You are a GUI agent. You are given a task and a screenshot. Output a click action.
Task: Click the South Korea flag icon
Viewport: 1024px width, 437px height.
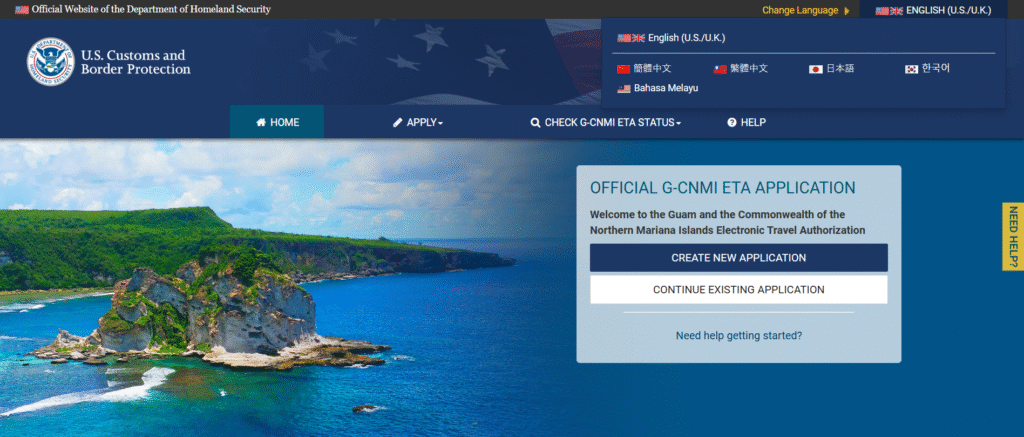(x=912, y=69)
